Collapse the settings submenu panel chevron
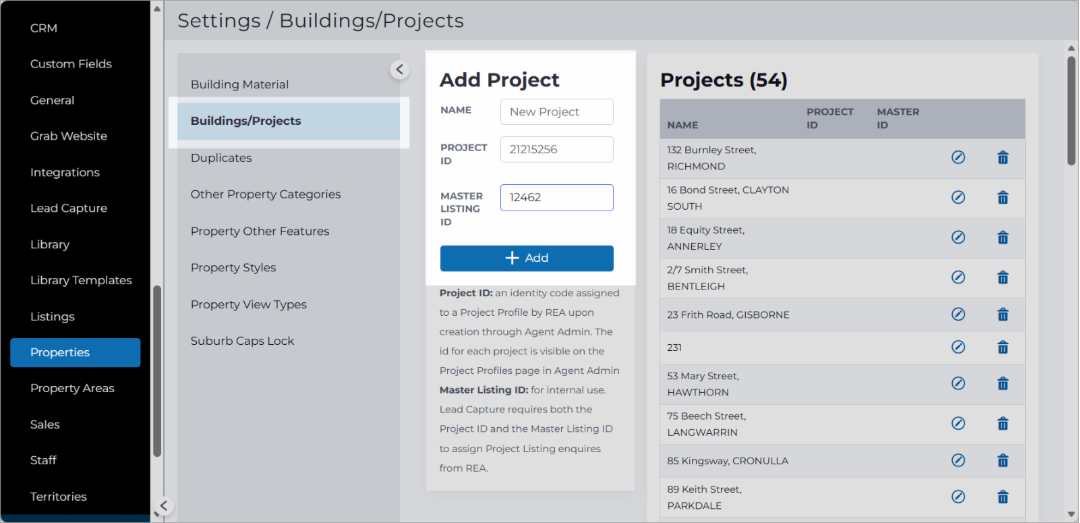 399,69
